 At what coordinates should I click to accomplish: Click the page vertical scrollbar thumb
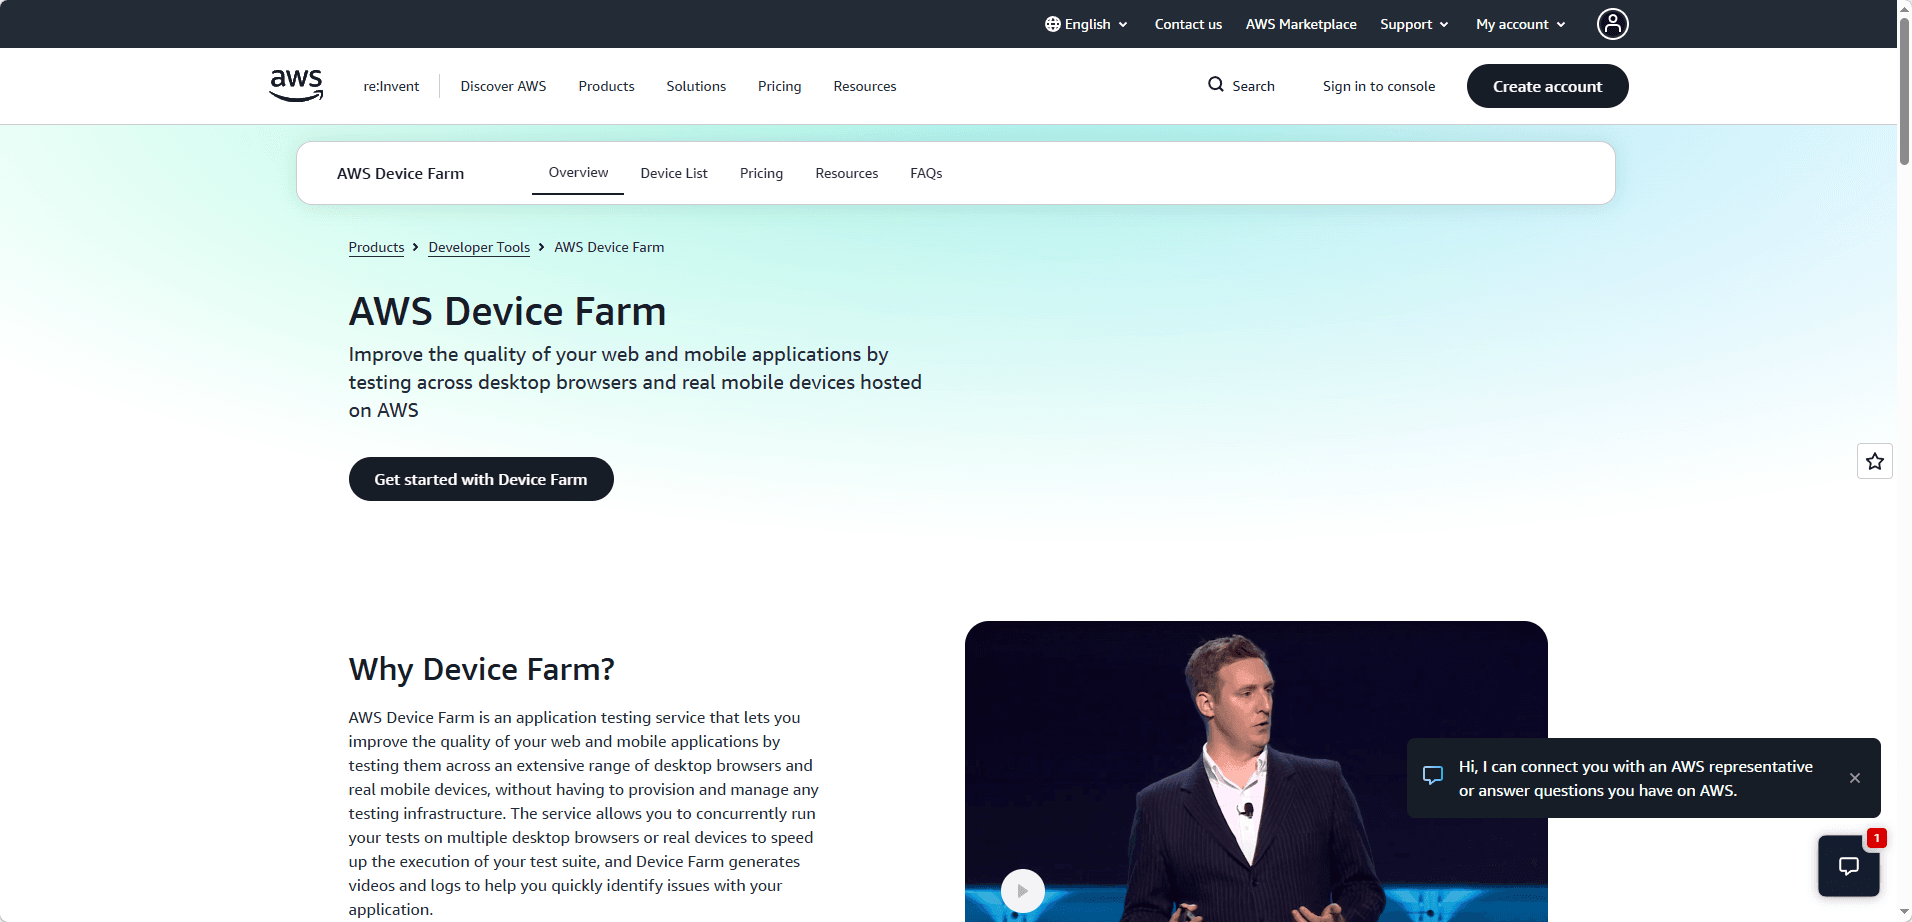[x=1904, y=91]
